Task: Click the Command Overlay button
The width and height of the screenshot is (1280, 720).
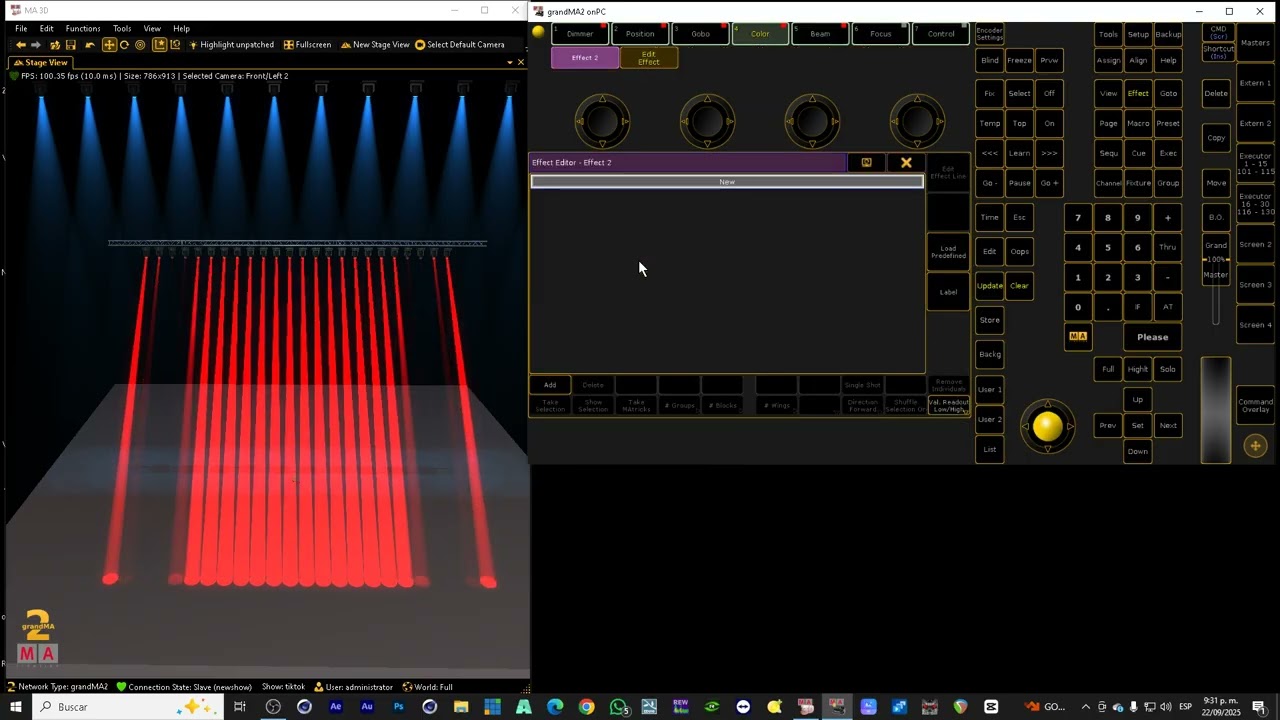Action: 1255,405
